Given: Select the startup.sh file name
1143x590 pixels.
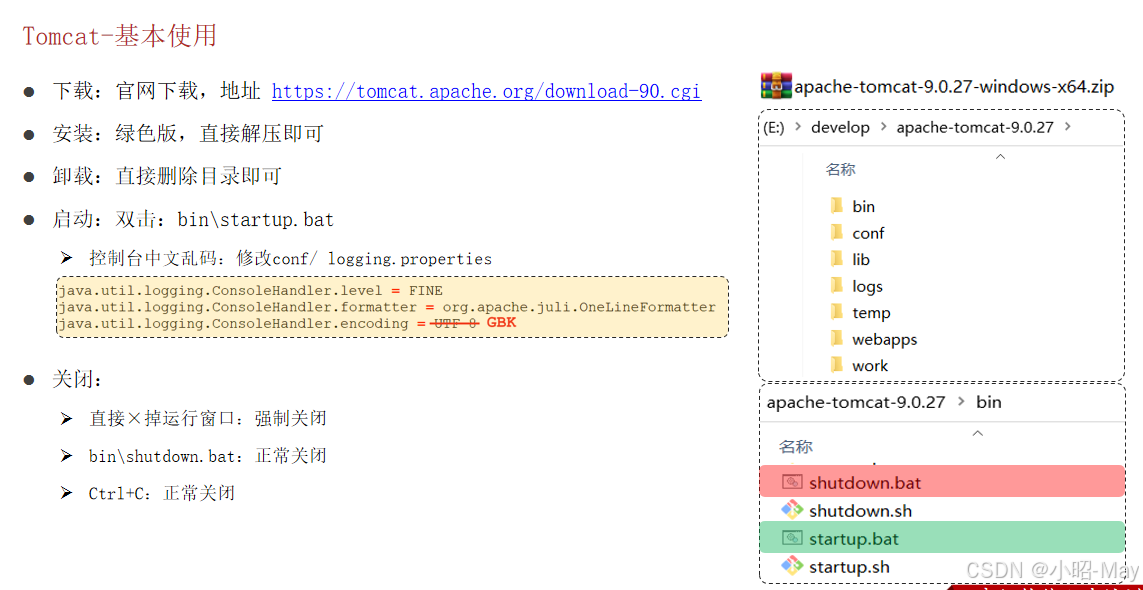Looking at the screenshot, I should (x=849, y=567).
